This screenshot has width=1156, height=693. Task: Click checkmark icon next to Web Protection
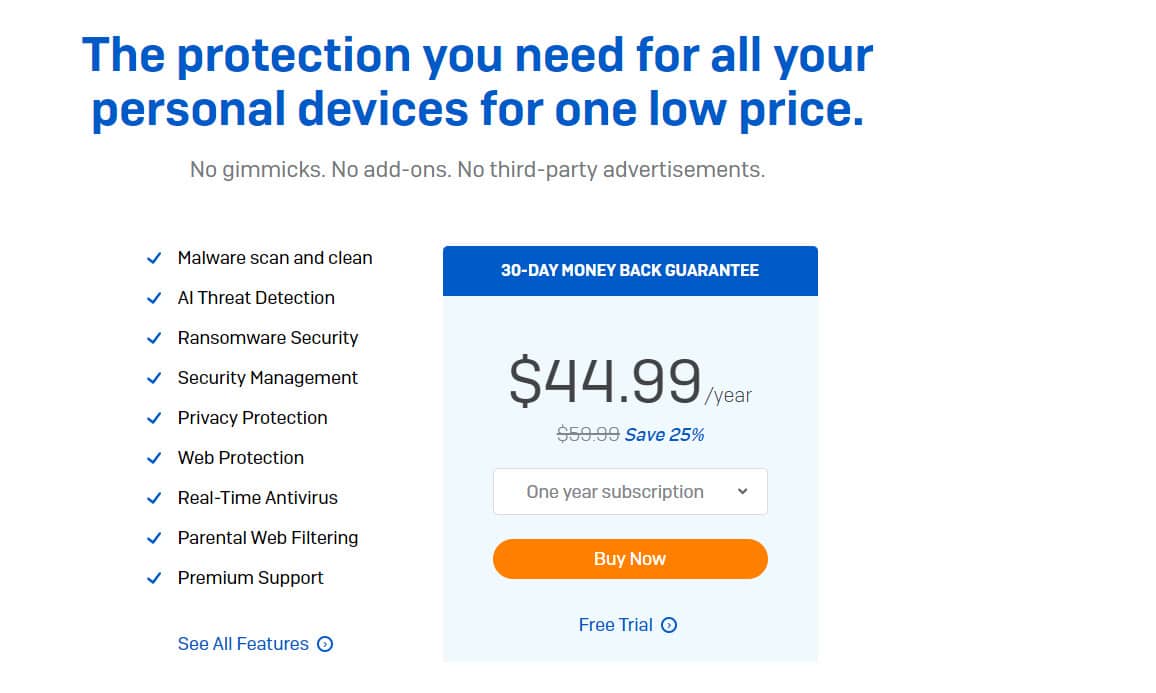[154, 458]
